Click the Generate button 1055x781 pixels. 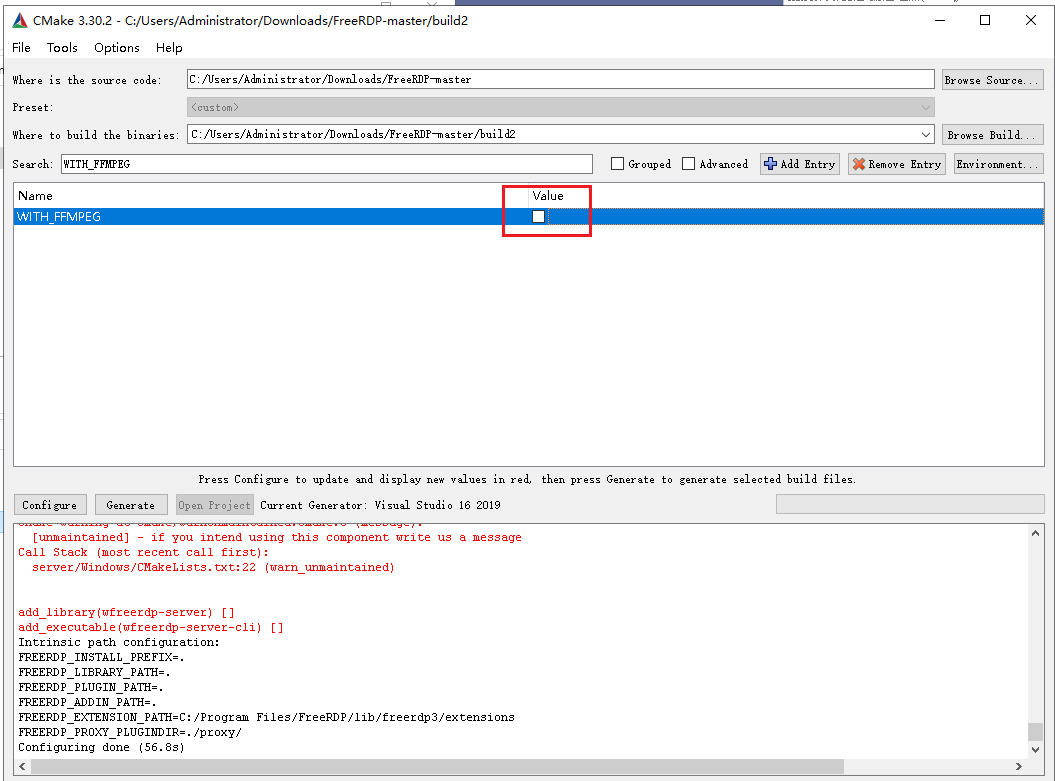click(131, 505)
